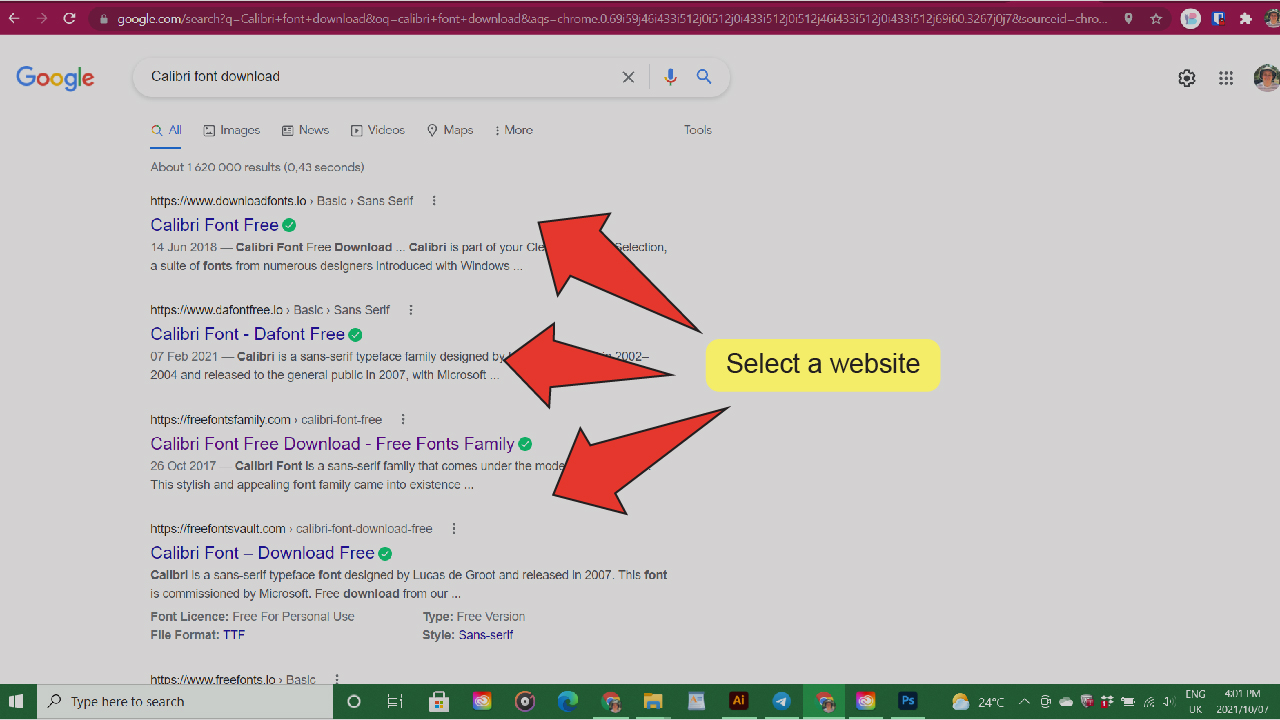Open the Calibri Font – Download Free result
The height and width of the screenshot is (720, 1280).
tap(262, 553)
